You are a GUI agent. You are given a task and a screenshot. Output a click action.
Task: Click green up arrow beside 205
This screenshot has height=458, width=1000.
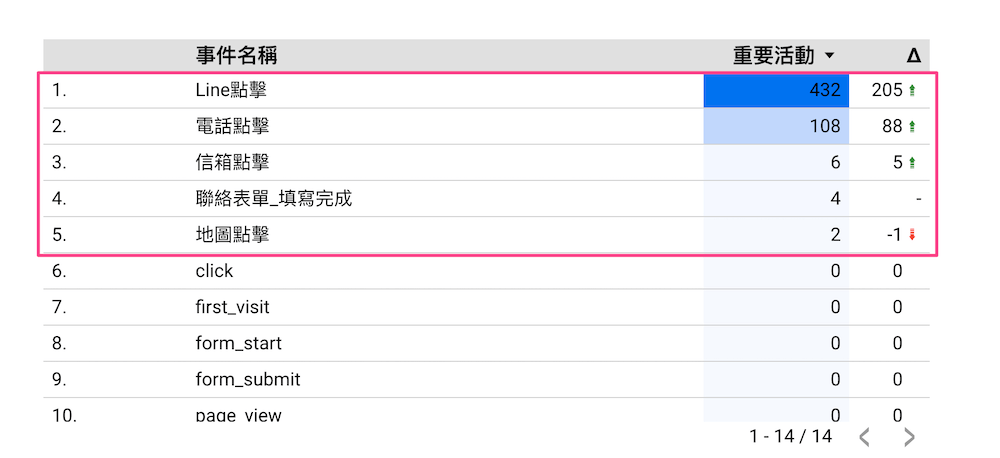[x=912, y=91]
